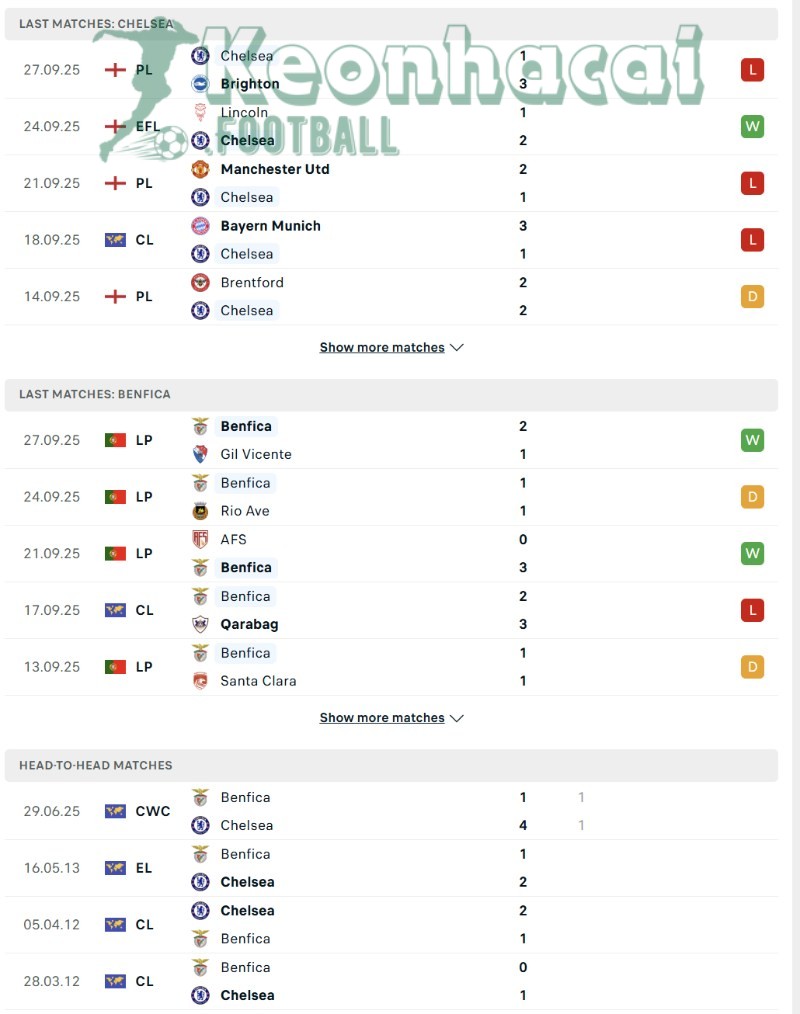Click the green W badge for Gil Vicente match
This screenshot has width=800, height=1014.
tap(752, 440)
